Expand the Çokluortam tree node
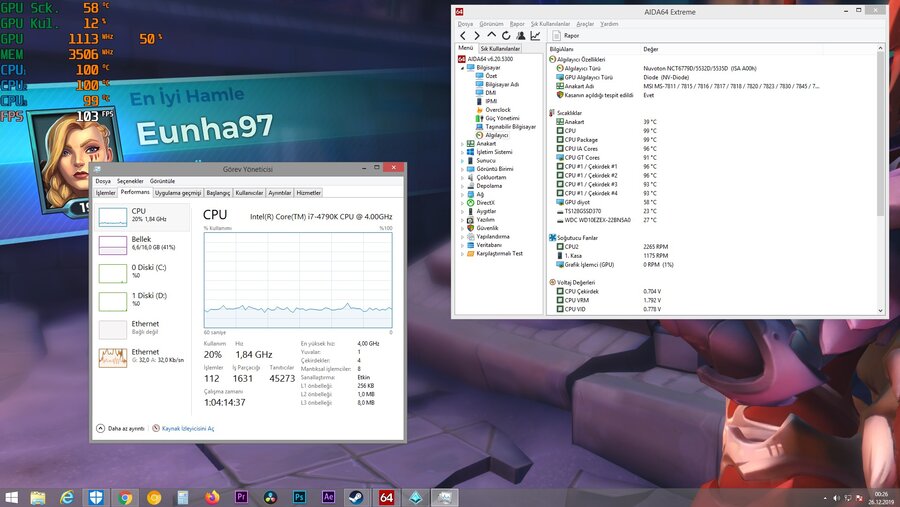The height and width of the screenshot is (507, 900). click(x=463, y=177)
